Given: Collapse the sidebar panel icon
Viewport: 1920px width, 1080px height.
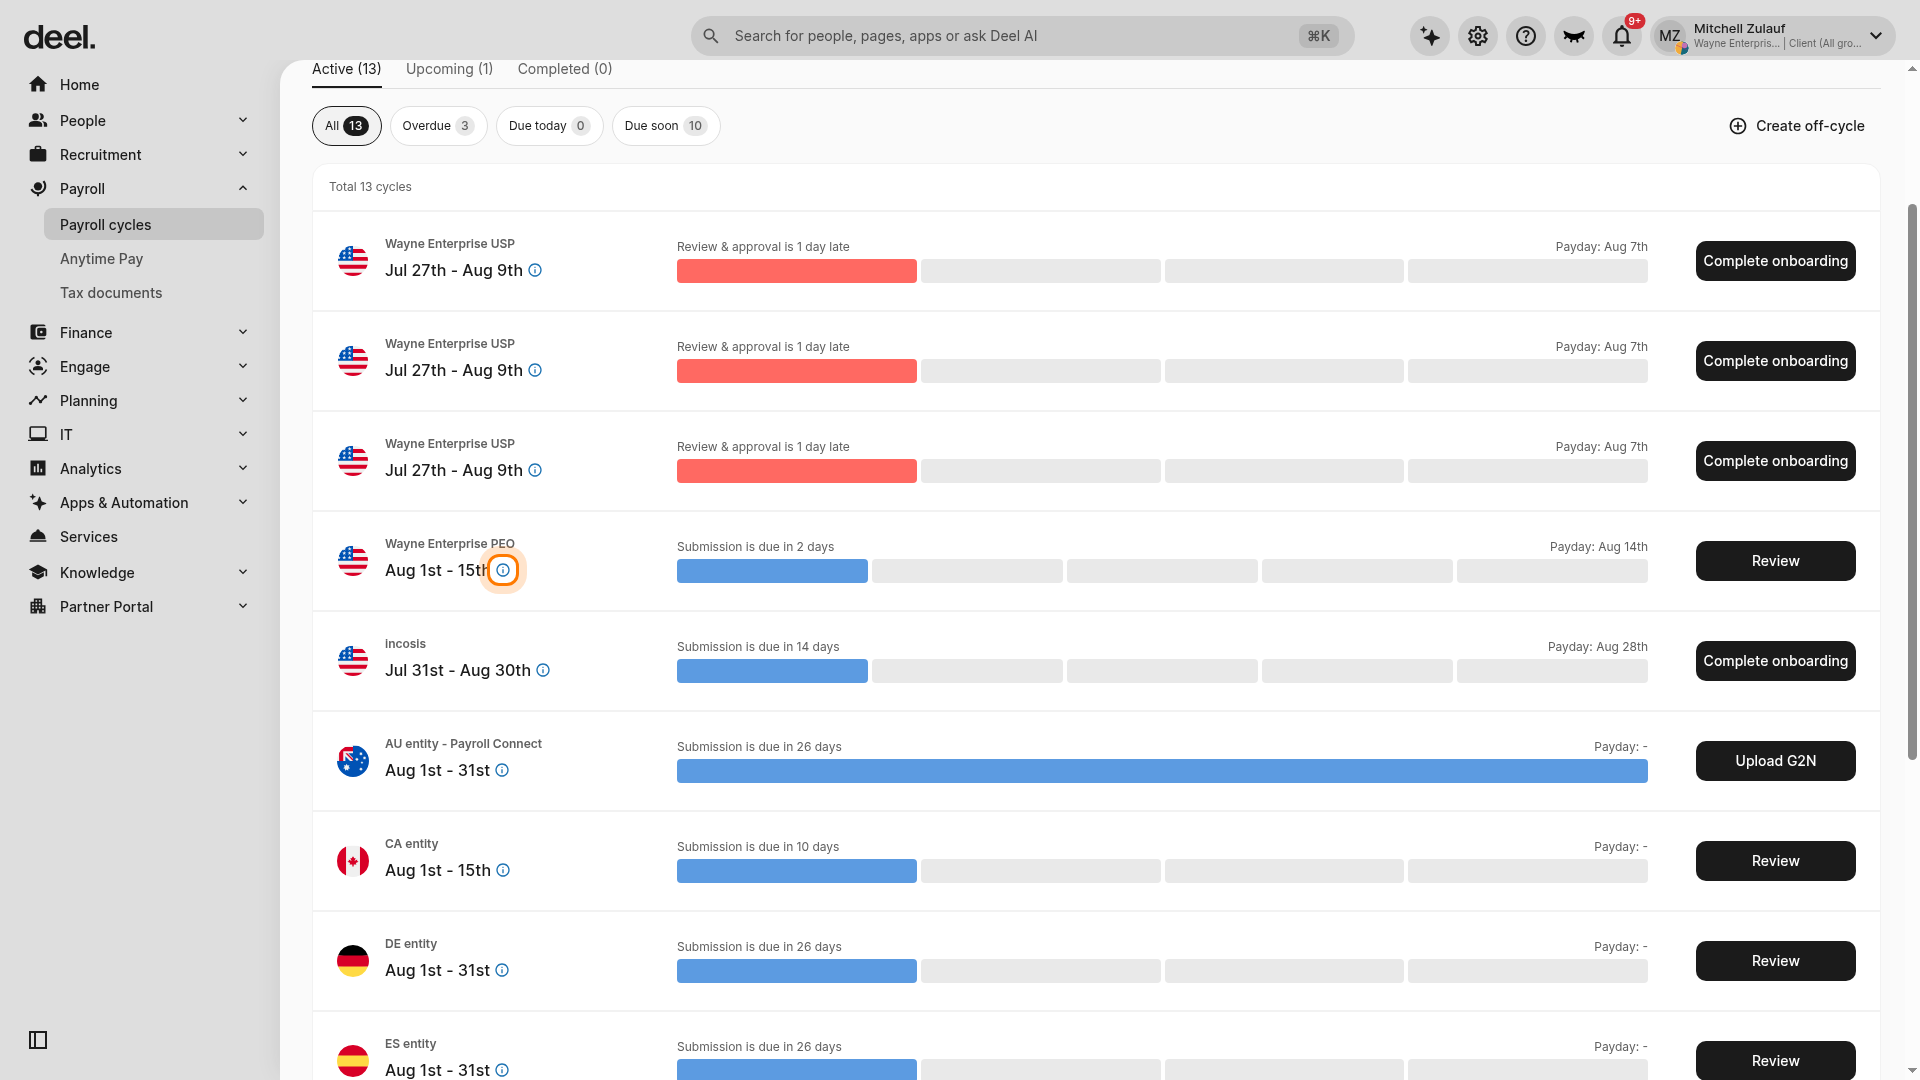Looking at the screenshot, I should coord(38,1040).
